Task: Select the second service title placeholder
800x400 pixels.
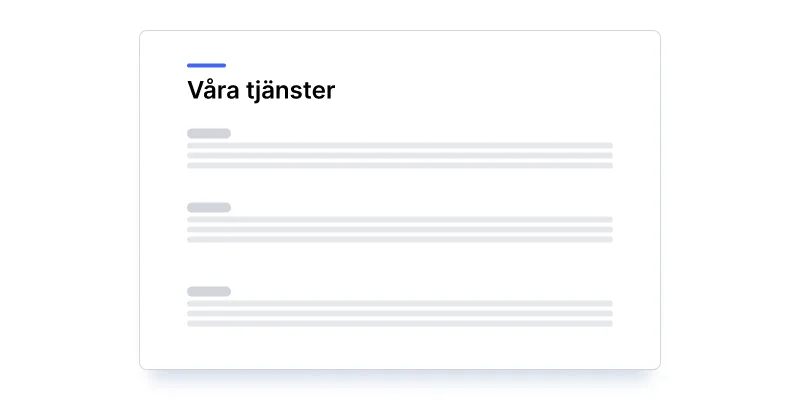Action: click(208, 207)
